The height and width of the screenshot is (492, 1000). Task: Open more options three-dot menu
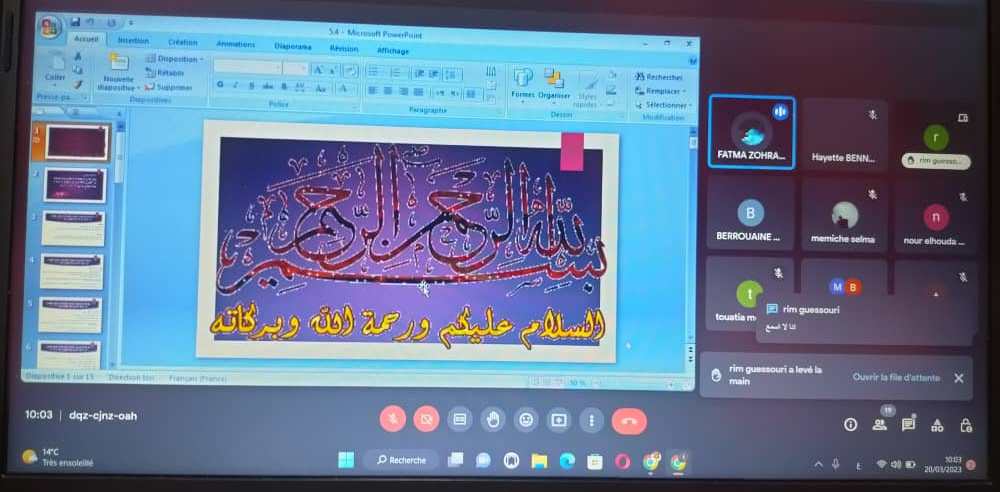pyautogui.click(x=591, y=421)
